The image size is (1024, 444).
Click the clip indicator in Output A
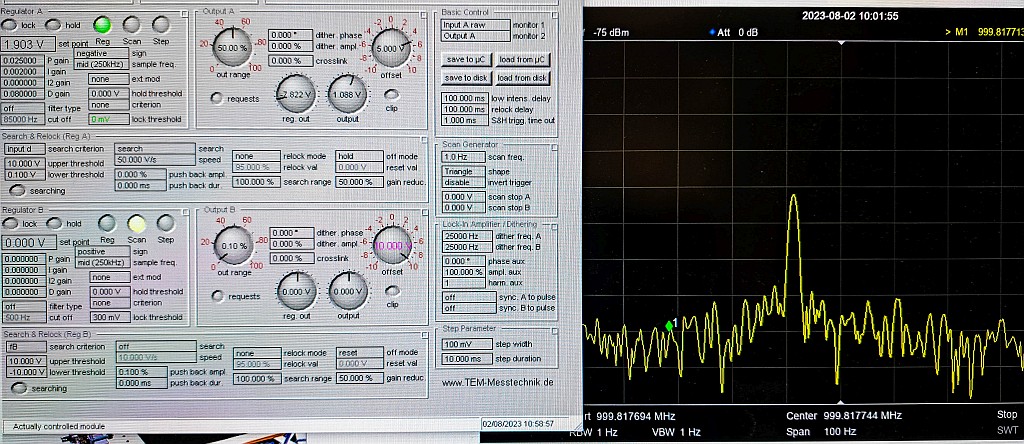[x=392, y=94]
